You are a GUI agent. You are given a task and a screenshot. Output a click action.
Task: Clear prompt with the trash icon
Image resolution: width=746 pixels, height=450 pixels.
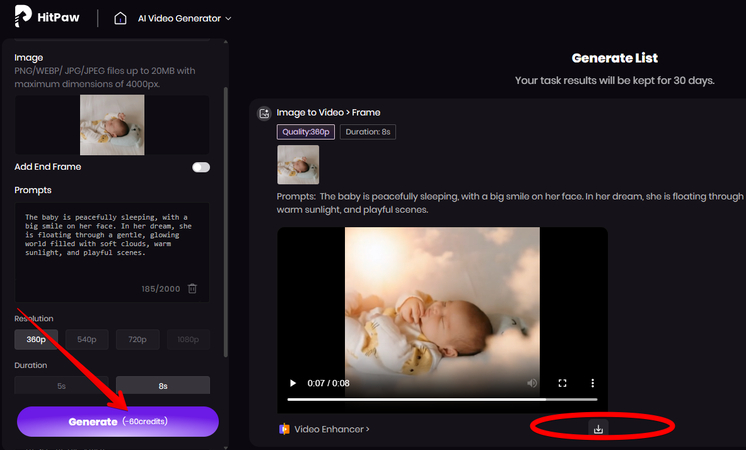click(192, 289)
